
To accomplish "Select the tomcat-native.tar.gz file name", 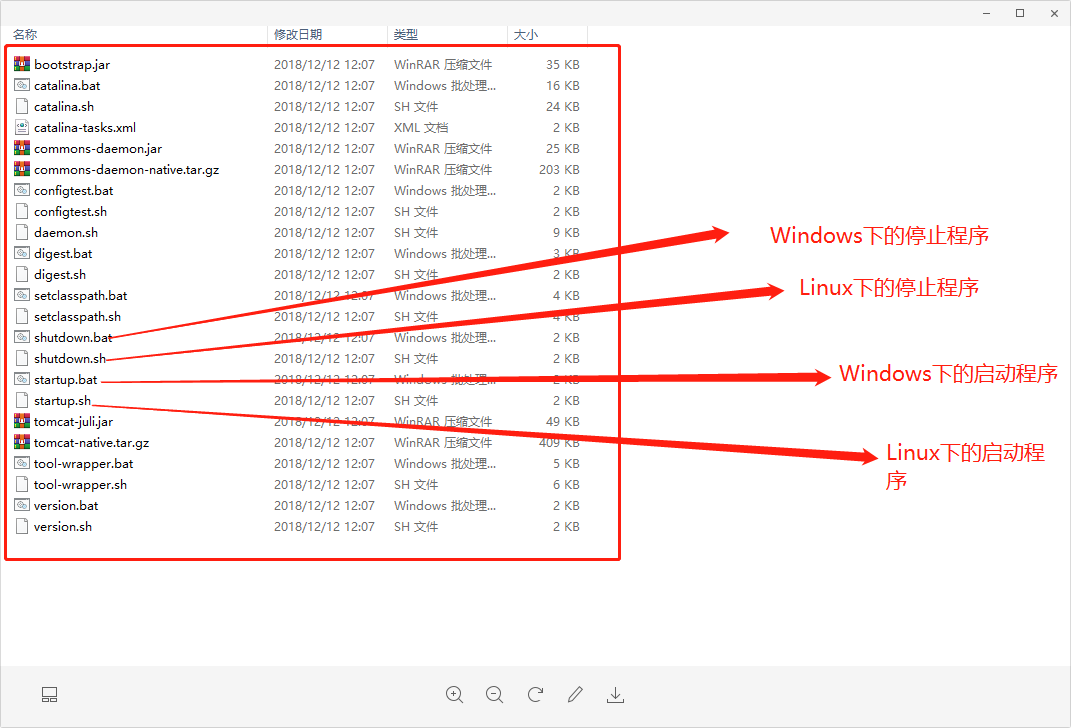I will 92,443.
